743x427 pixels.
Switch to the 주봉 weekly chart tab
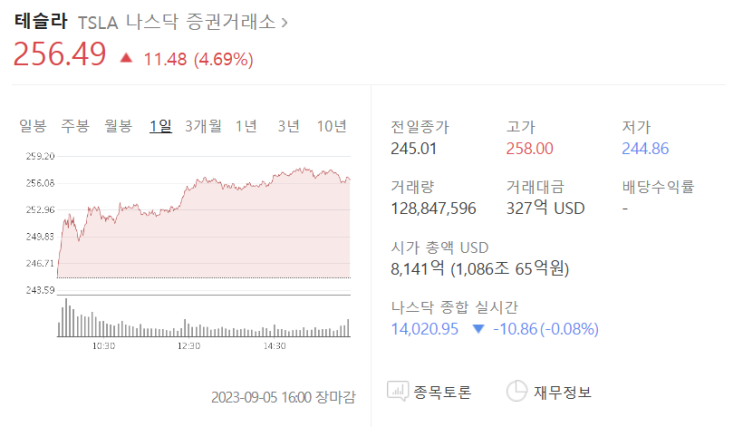[75, 125]
